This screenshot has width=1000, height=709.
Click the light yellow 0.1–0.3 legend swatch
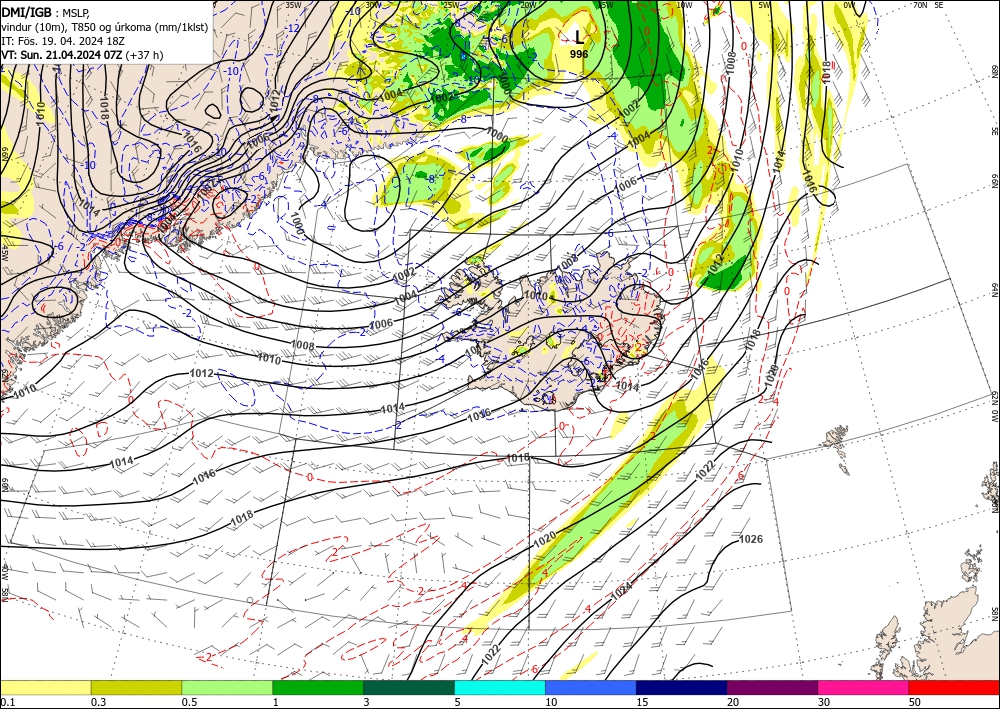tap(45, 687)
